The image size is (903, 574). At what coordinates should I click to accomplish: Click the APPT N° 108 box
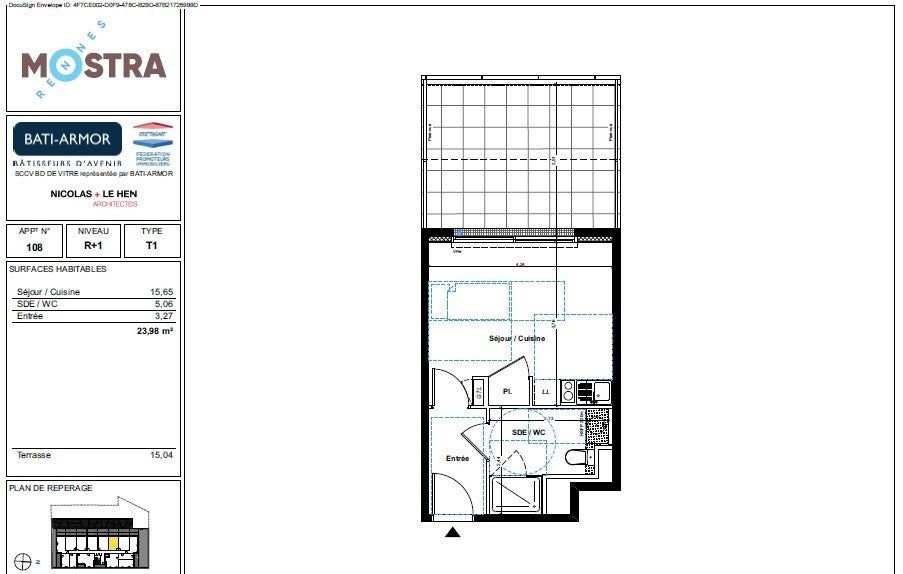click(35, 240)
